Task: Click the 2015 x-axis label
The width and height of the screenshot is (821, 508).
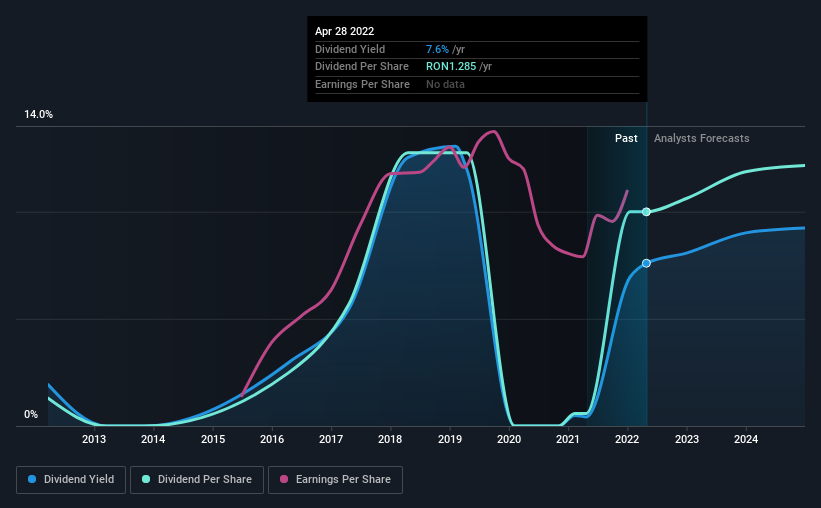Action: 213,439
